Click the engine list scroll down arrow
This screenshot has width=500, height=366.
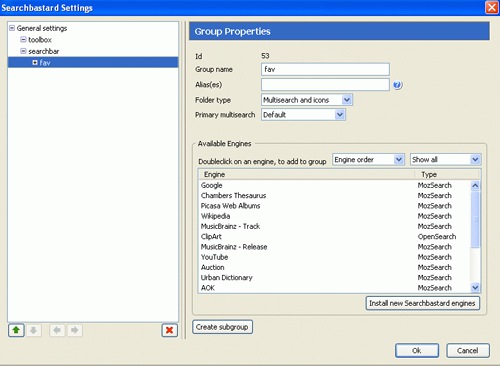click(x=475, y=287)
